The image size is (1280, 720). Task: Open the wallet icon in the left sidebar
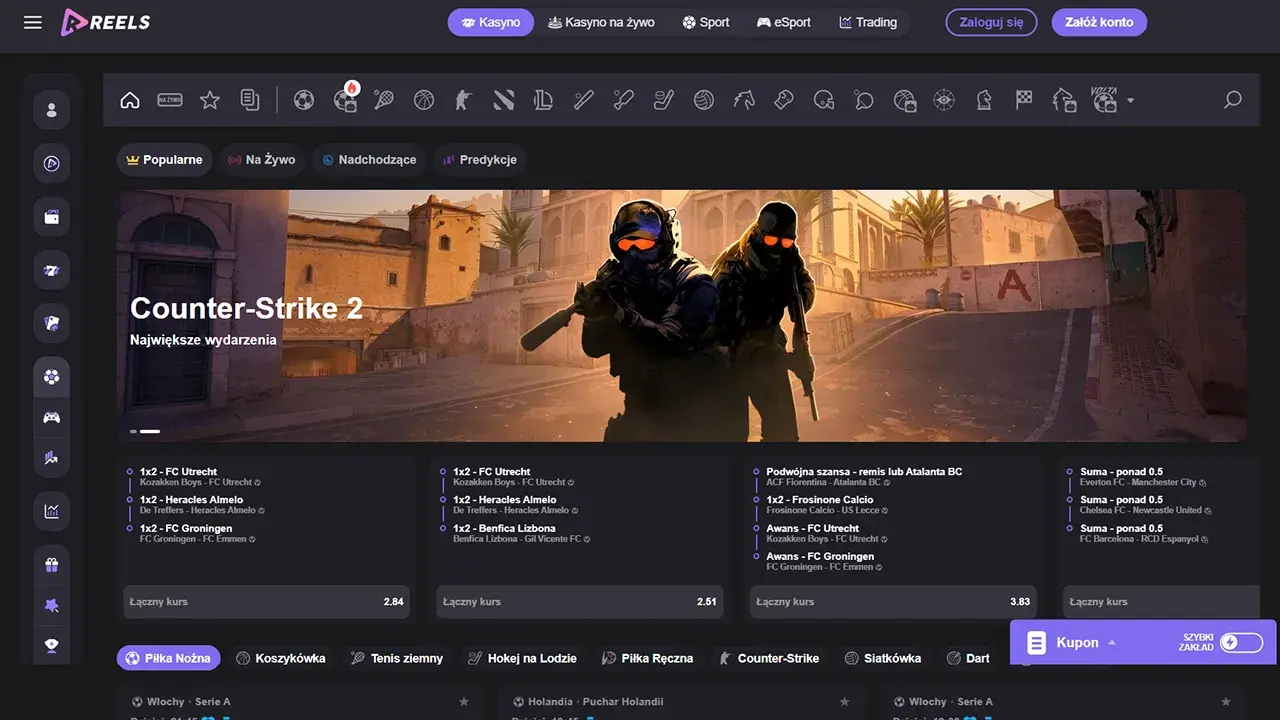click(x=52, y=217)
